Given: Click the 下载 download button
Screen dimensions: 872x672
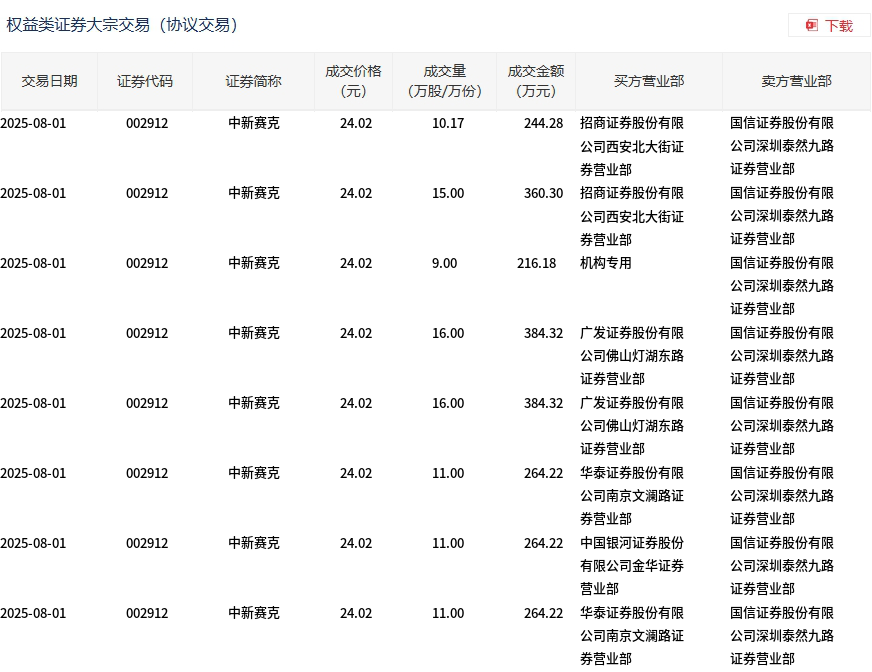Looking at the screenshot, I should (829, 26).
